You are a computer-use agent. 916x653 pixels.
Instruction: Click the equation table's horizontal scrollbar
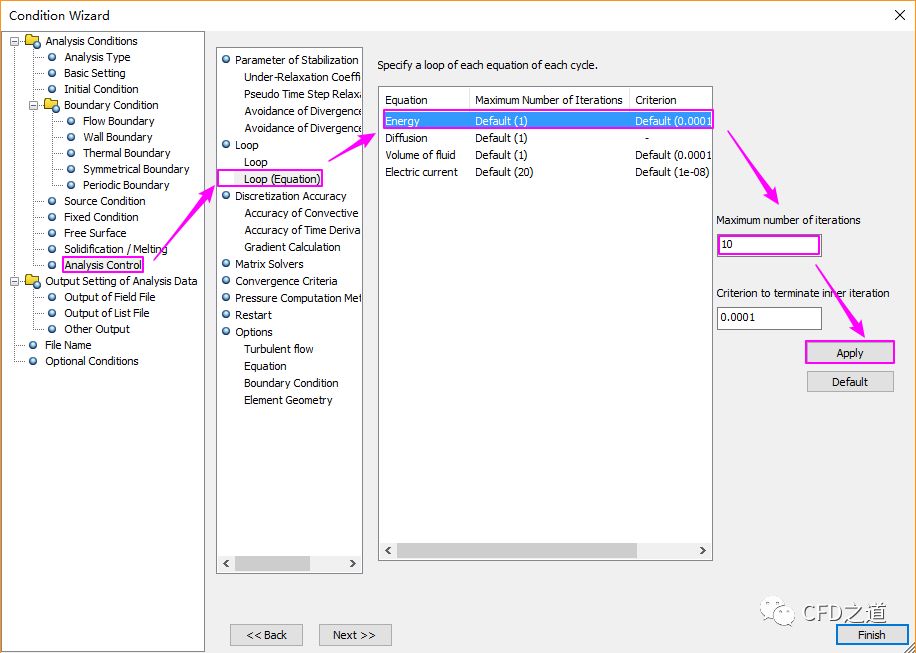[x=516, y=551]
